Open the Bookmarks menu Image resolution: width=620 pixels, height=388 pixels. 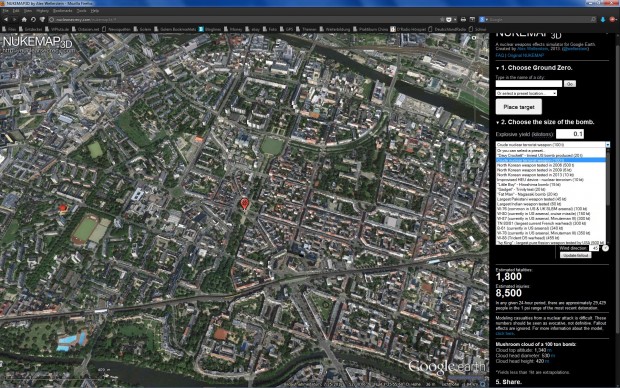(62, 11)
